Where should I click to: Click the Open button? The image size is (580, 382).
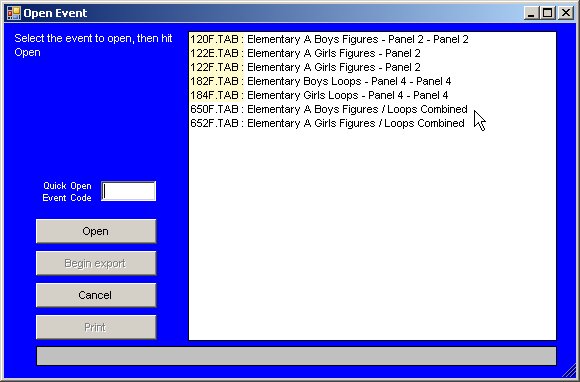[96, 231]
